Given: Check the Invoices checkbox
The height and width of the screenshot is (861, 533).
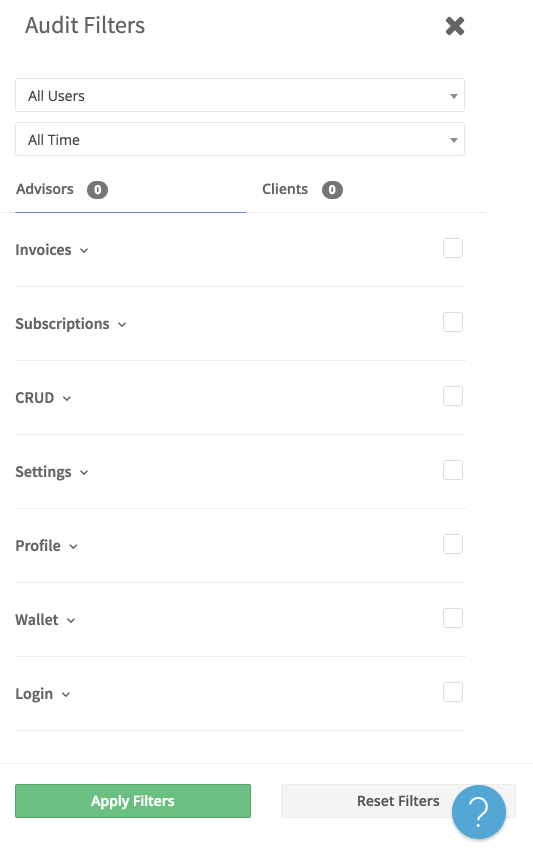Looking at the screenshot, I should [453, 248].
